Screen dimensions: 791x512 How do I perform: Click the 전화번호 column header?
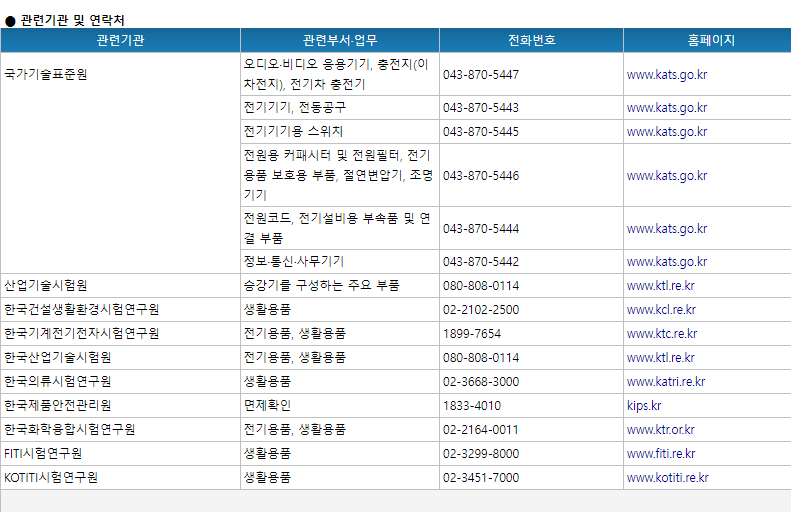click(531, 40)
